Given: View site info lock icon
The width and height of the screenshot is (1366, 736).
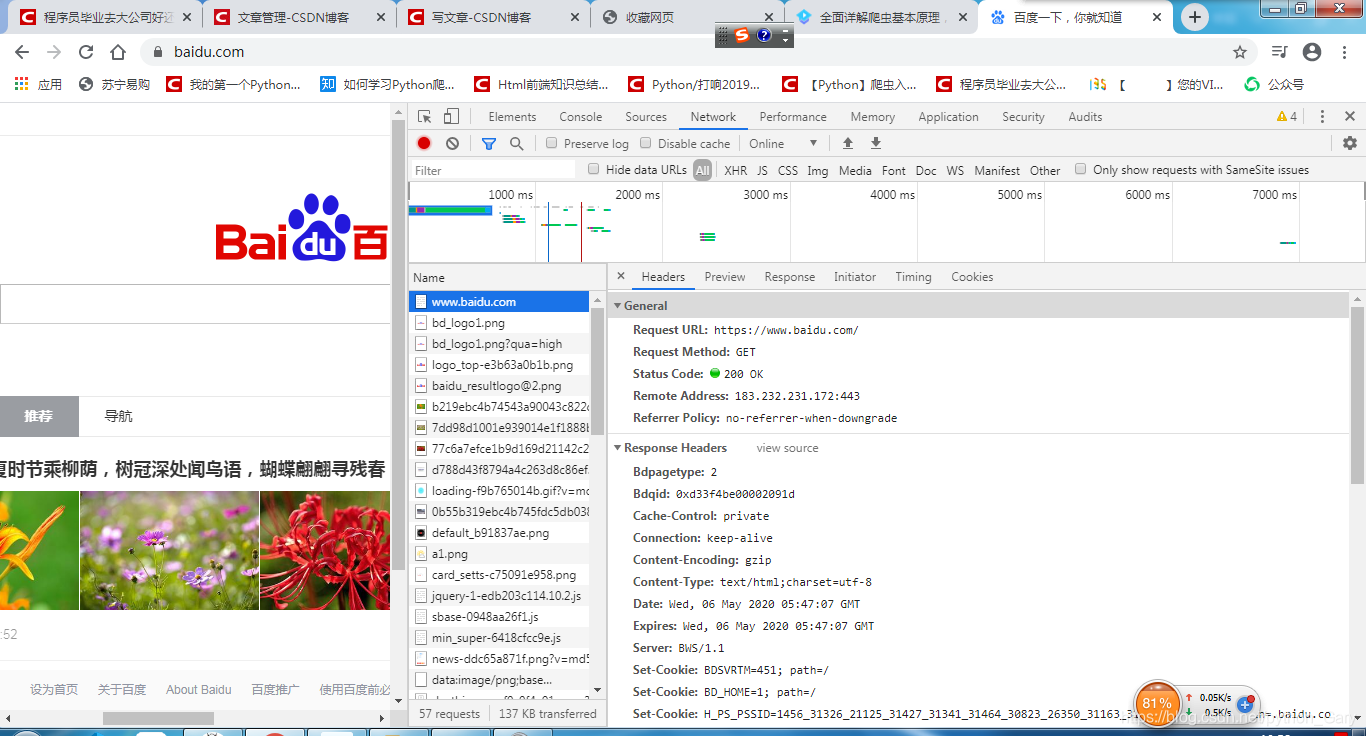Looking at the screenshot, I should tap(157, 52).
